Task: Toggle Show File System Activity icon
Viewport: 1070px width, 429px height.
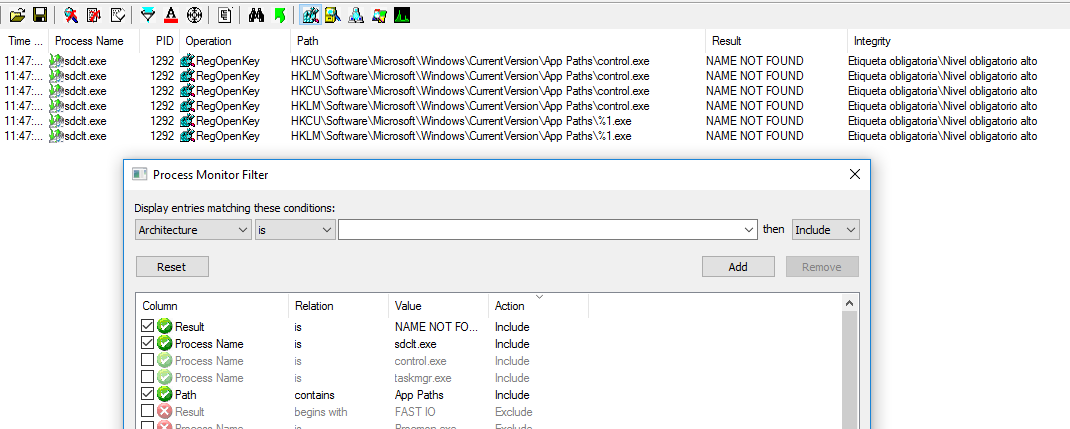Action: [x=333, y=14]
